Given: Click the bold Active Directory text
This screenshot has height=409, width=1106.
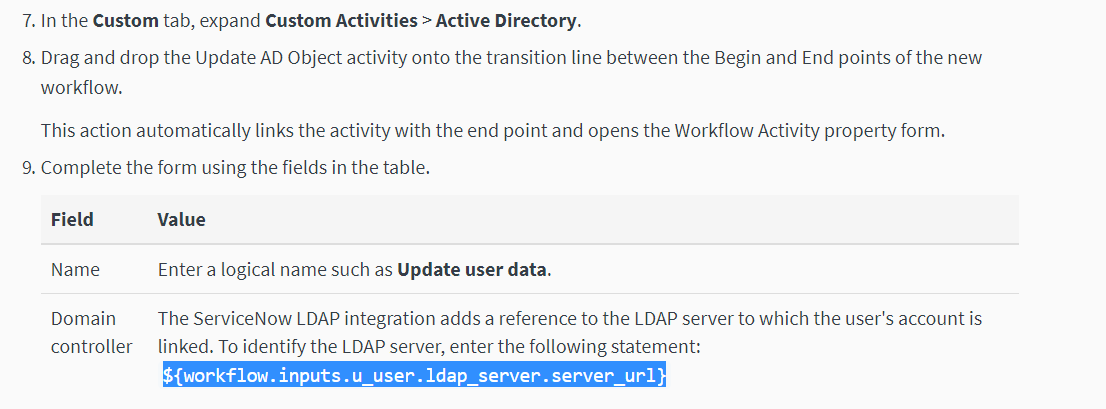Looking at the screenshot, I should [x=506, y=20].
